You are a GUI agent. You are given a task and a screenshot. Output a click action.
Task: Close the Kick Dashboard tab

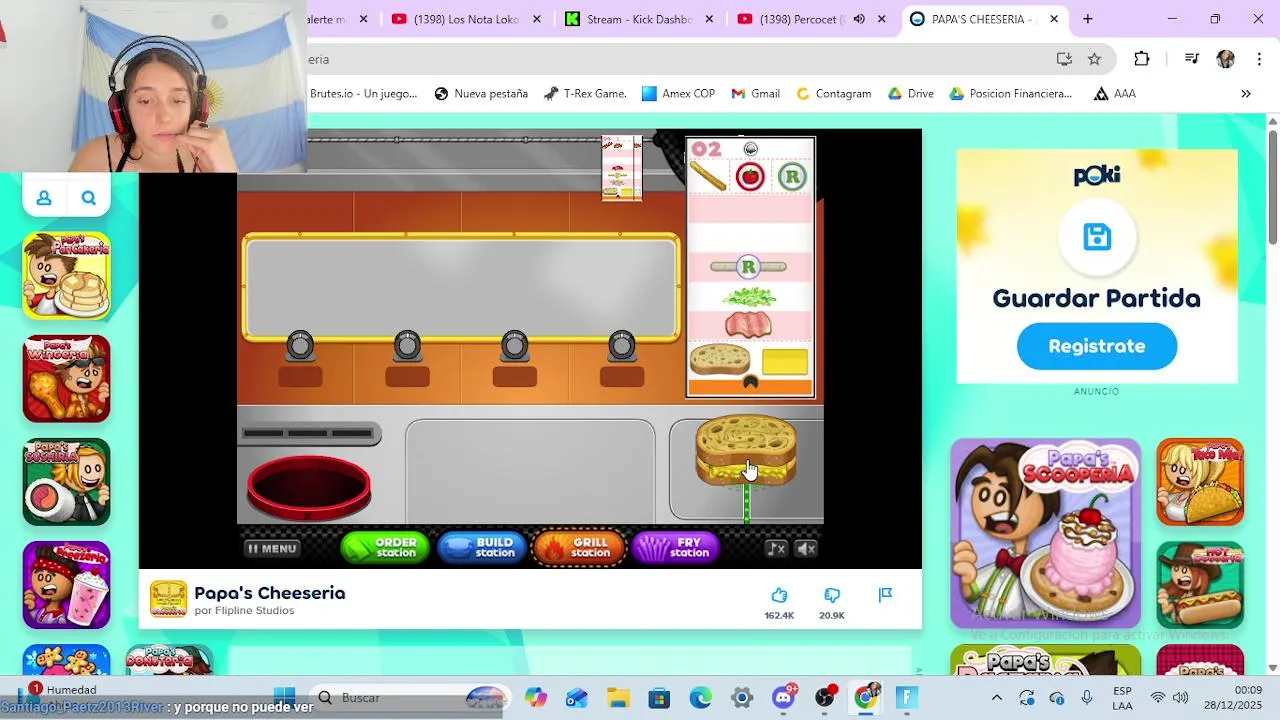point(709,19)
